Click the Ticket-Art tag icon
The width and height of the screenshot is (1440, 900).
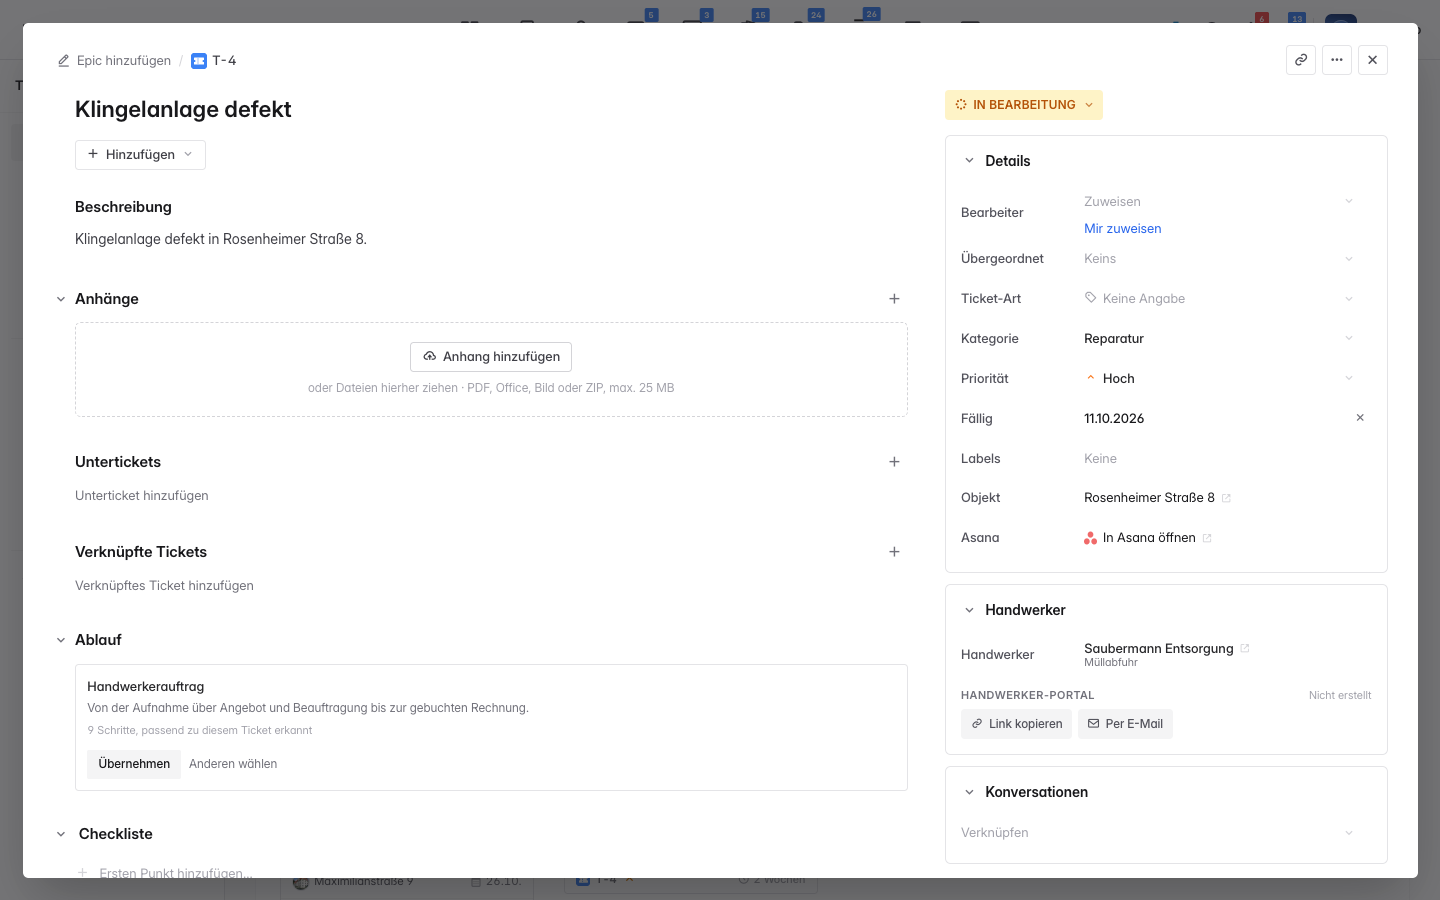1091,298
